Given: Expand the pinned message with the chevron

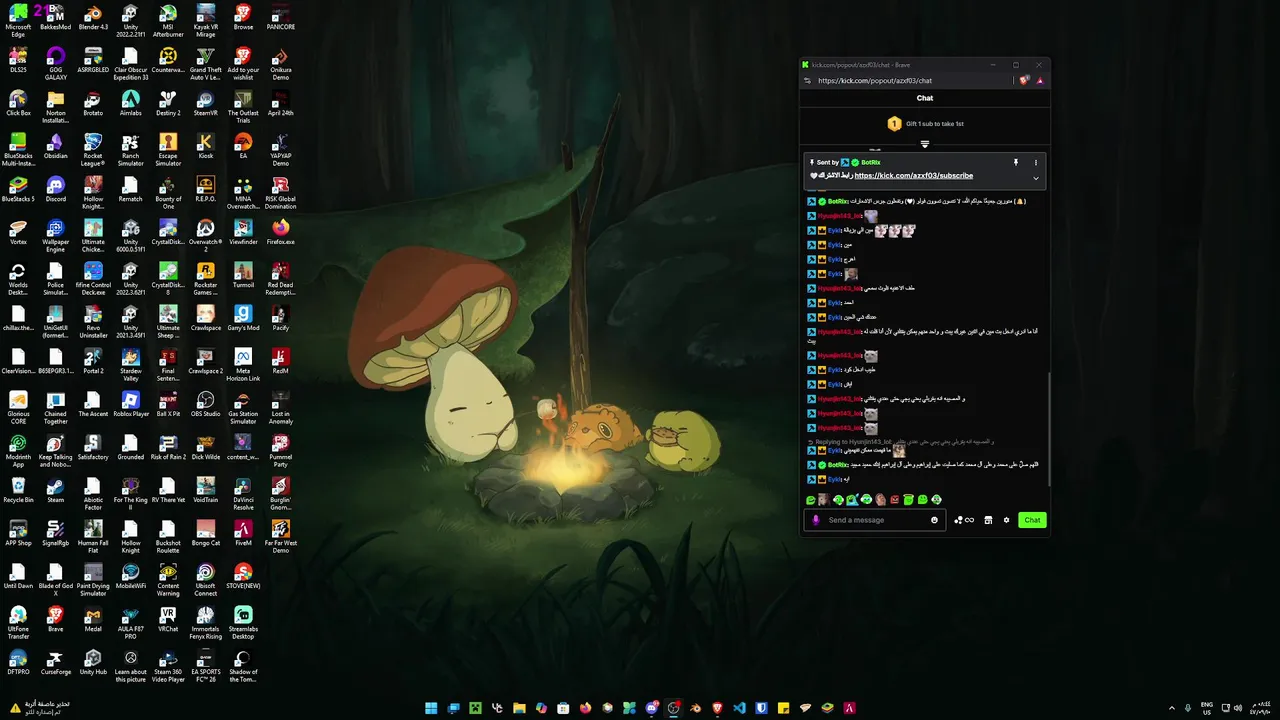Looking at the screenshot, I should (1036, 178).
